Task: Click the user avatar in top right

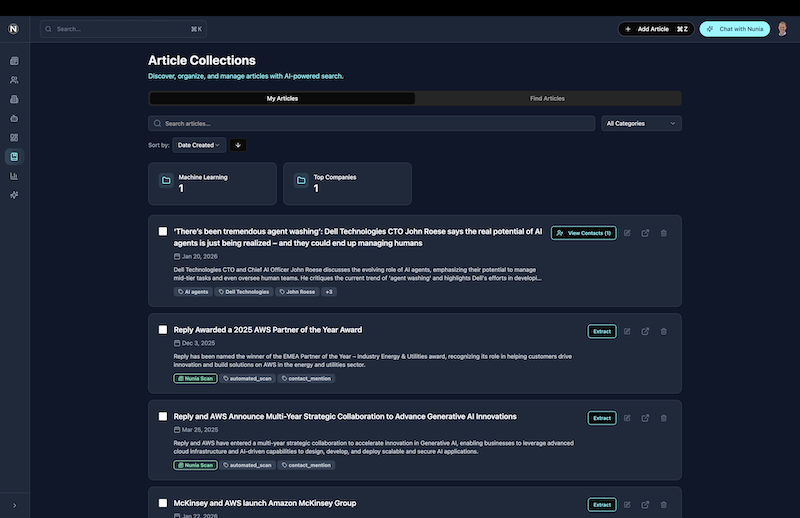Action: (x=782, y=29)
